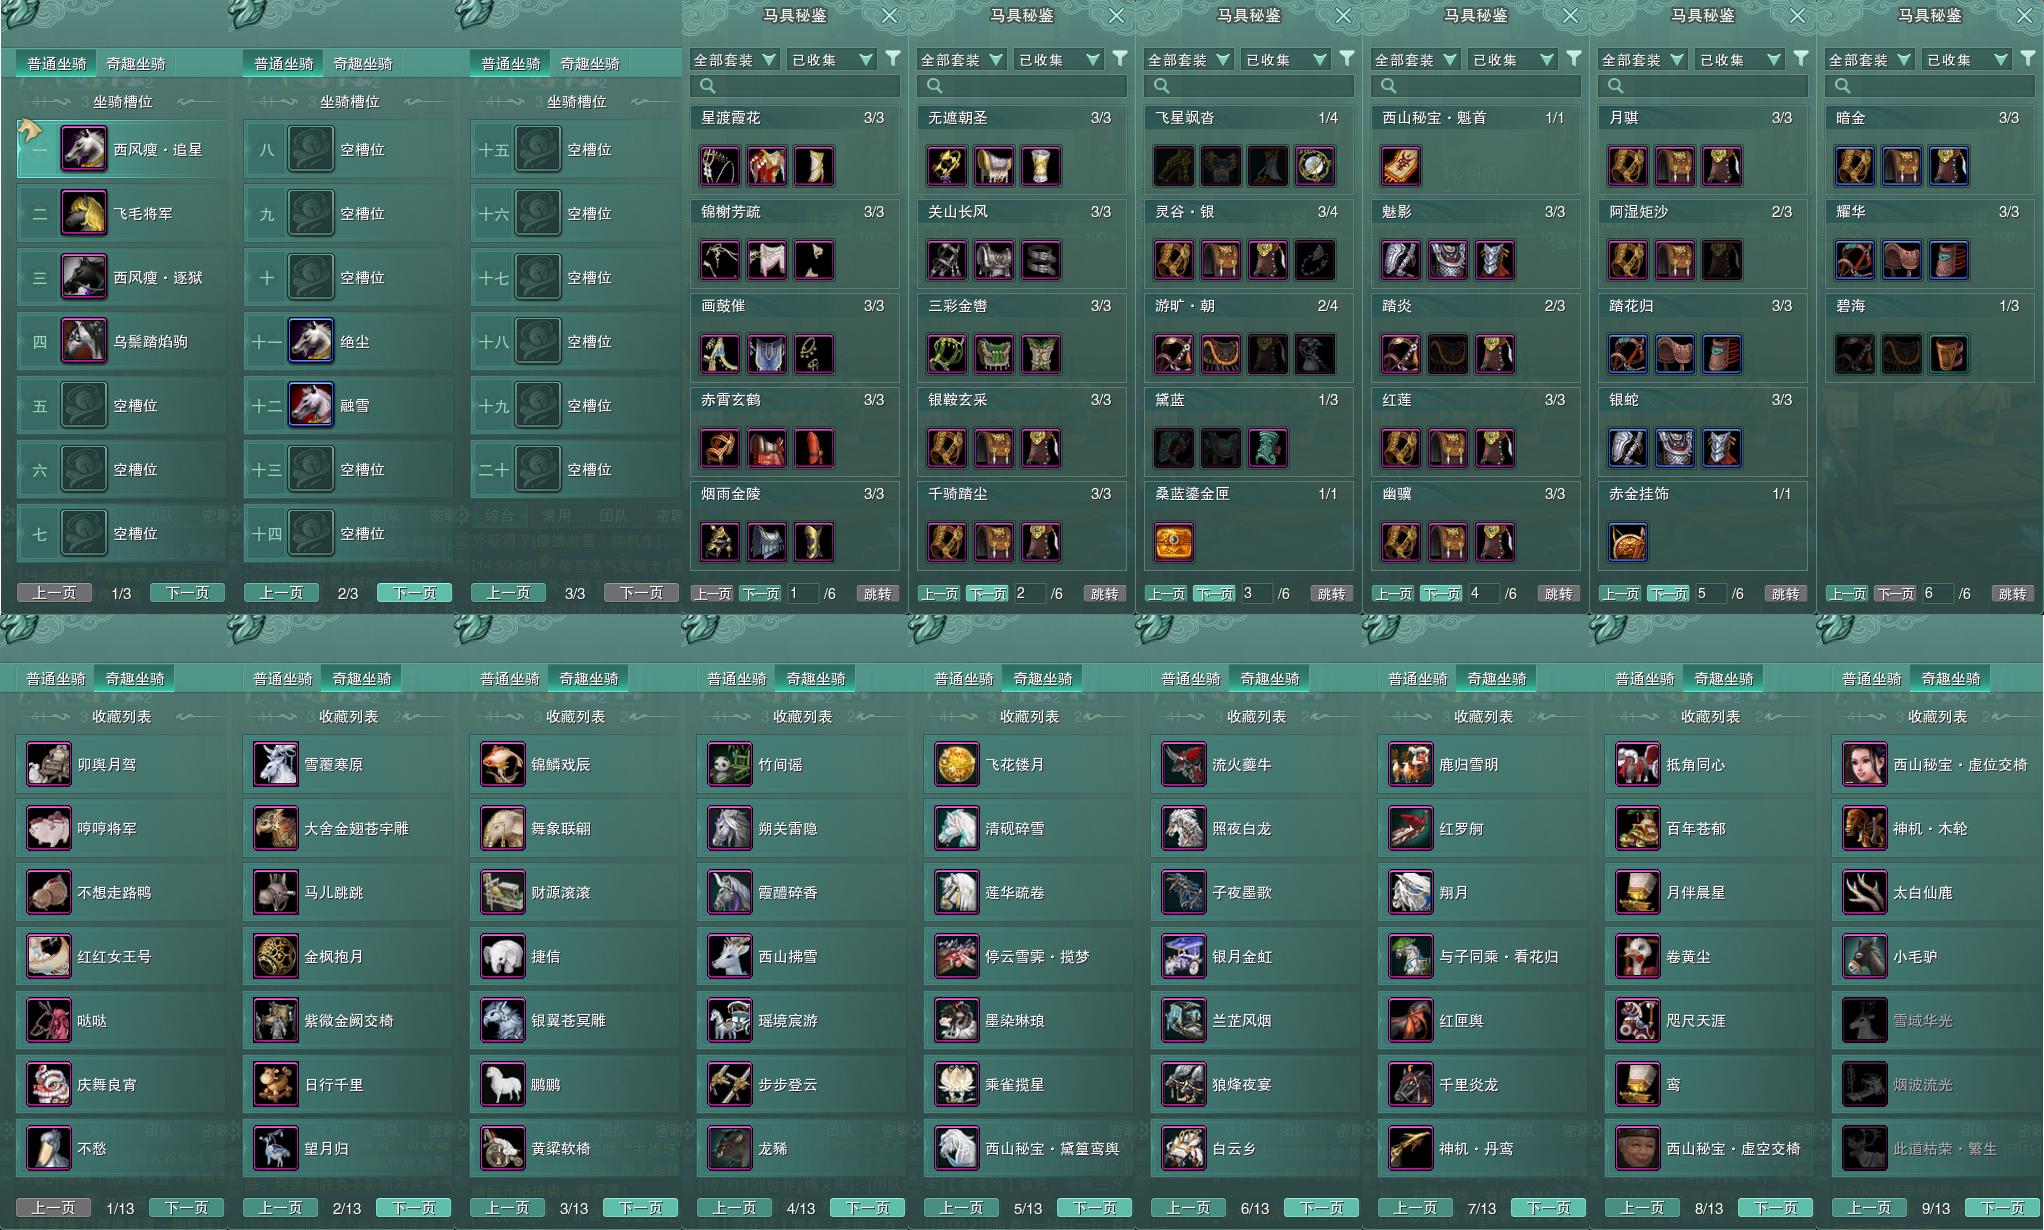The height and width of the screenshot is (1230, 2044).
Task: Click the 西山秘宝·虚位交椅 portrait icon
Action: [x=1864, y=764]
